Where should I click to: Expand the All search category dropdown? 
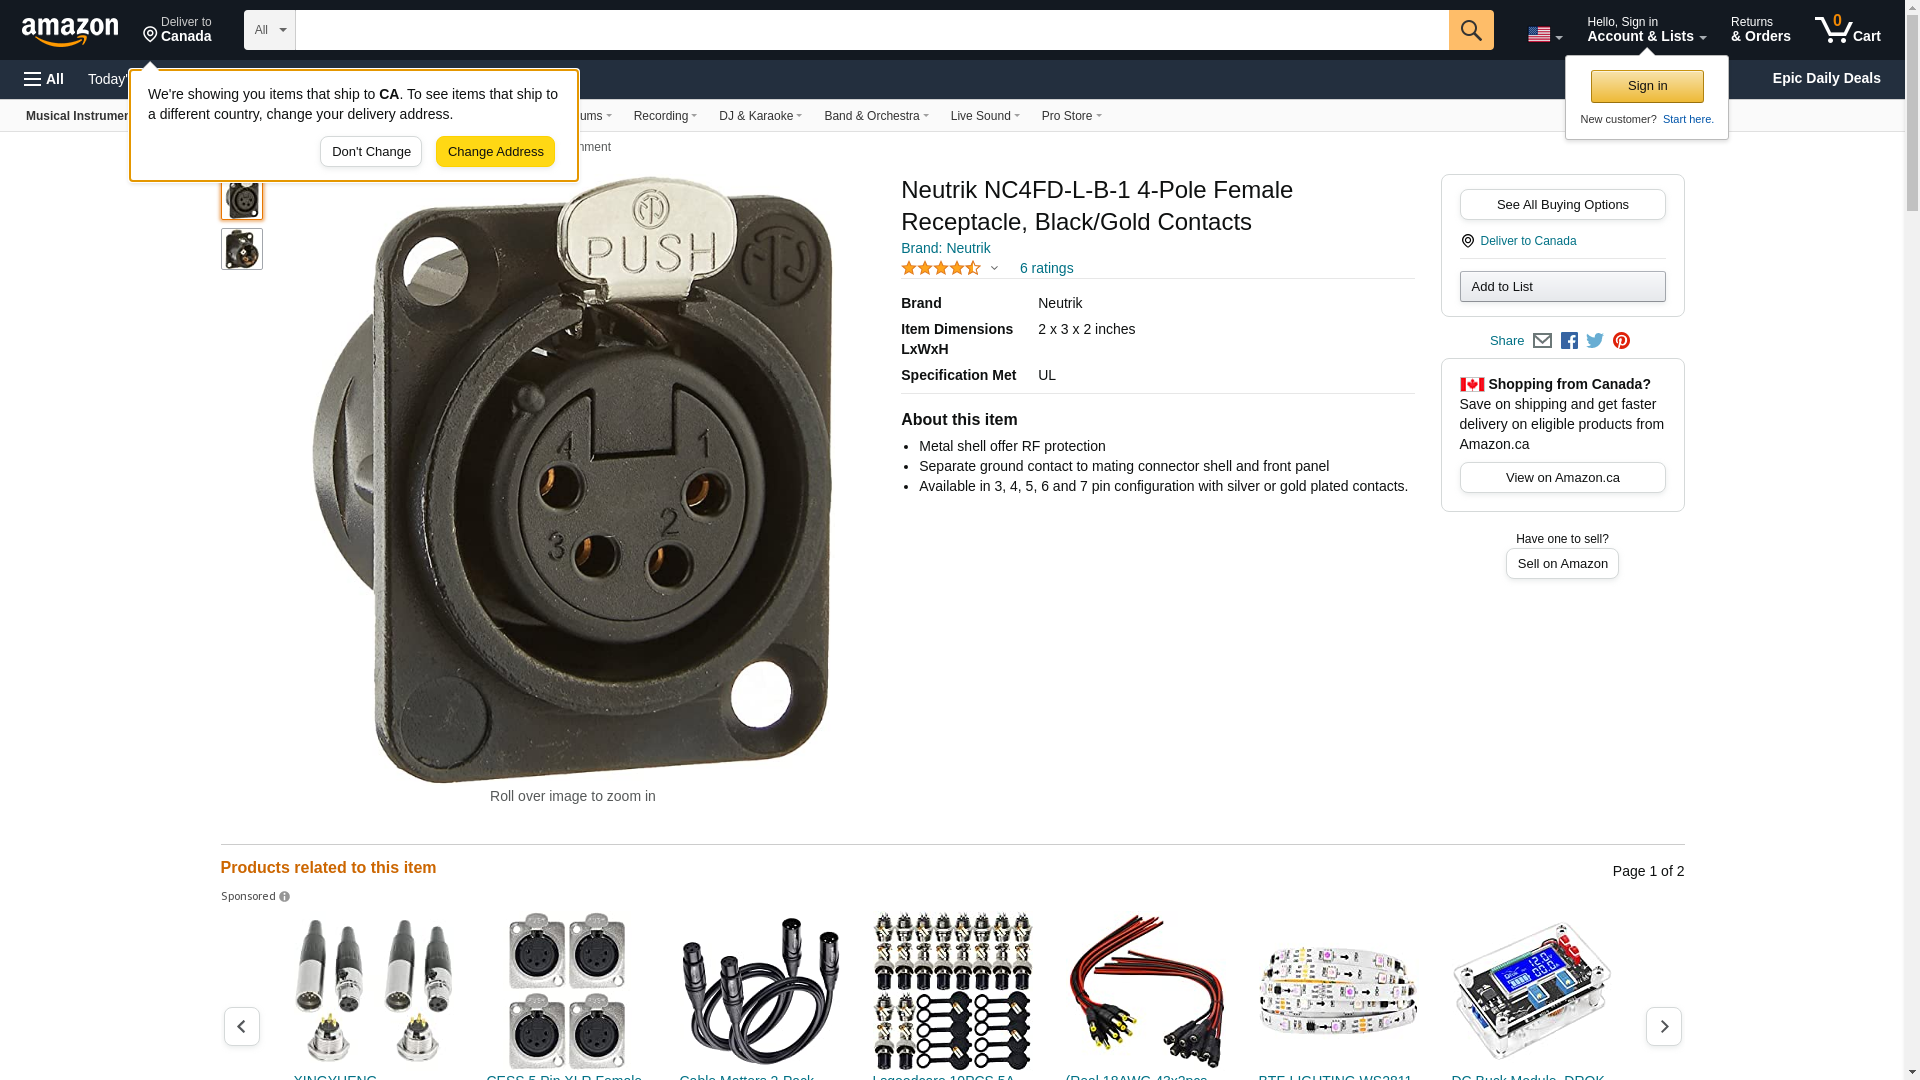pos(270,30)
